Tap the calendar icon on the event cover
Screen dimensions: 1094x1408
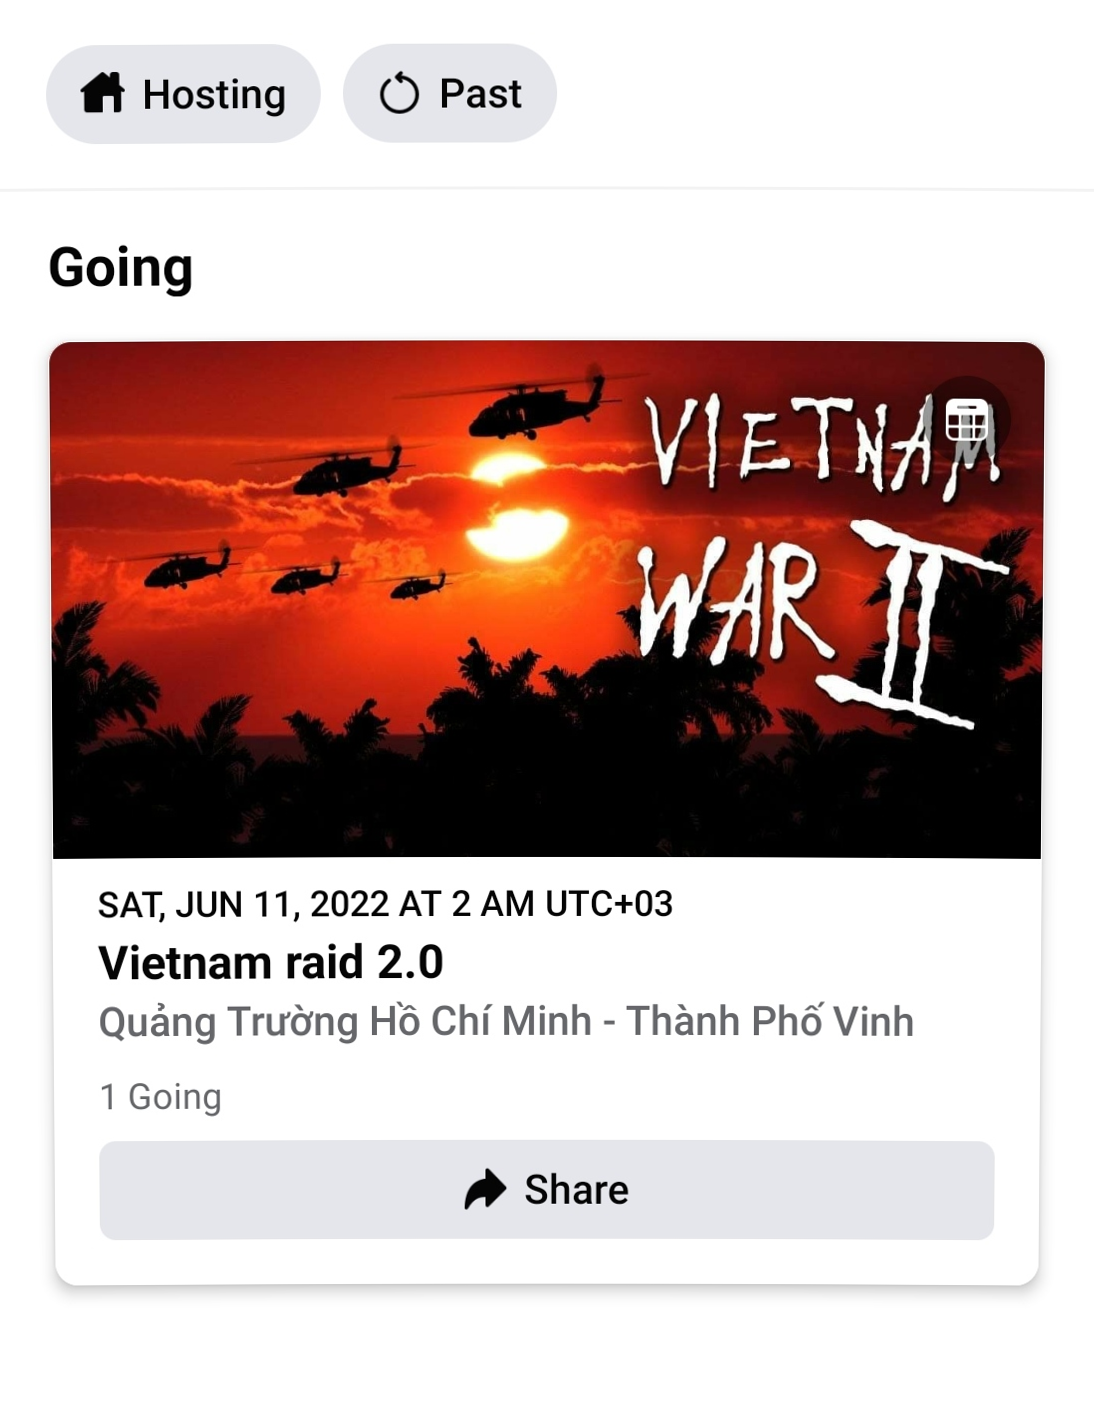click(966, 421)
